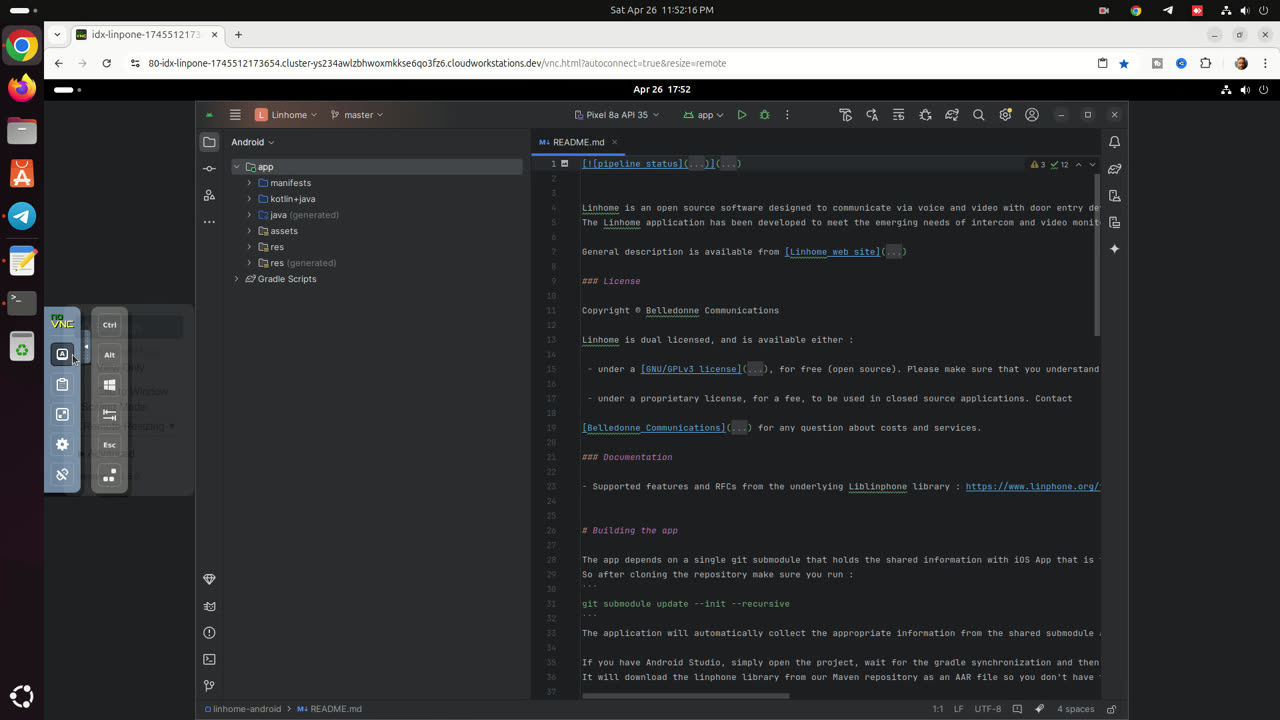This screenshot has width=1280, height=720.
Task: Open the Commit tool window
Action: point(209,169)
